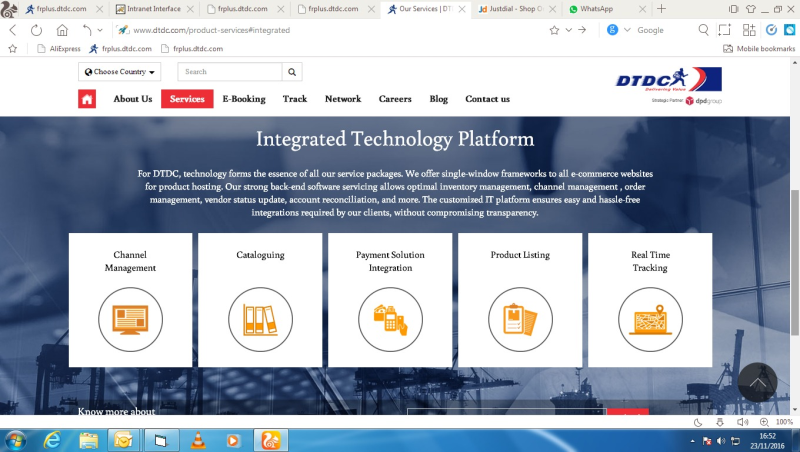This screenshot has width=800, height=452.
Task: Click the Real Time Tracking map icon
Action: (650, 319)
